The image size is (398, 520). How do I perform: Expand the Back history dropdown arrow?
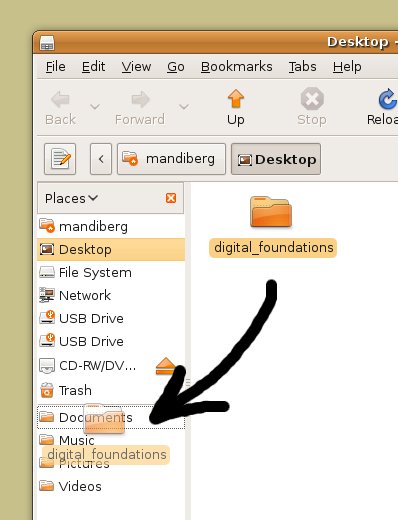95,107
